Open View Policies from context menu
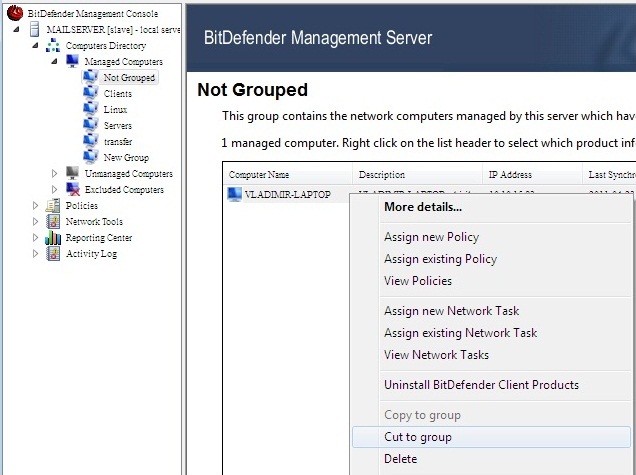This screenshot has height=475, width=636. pos(491,281)
